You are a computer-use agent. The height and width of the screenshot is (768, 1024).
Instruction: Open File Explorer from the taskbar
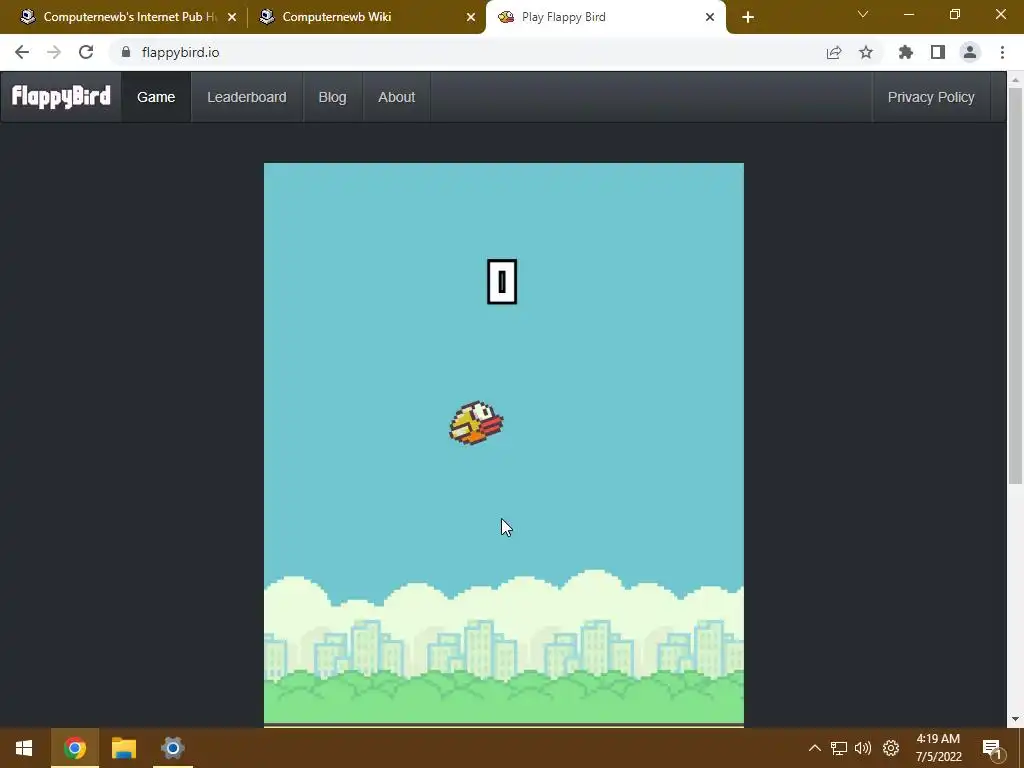[x=123, y=748]
